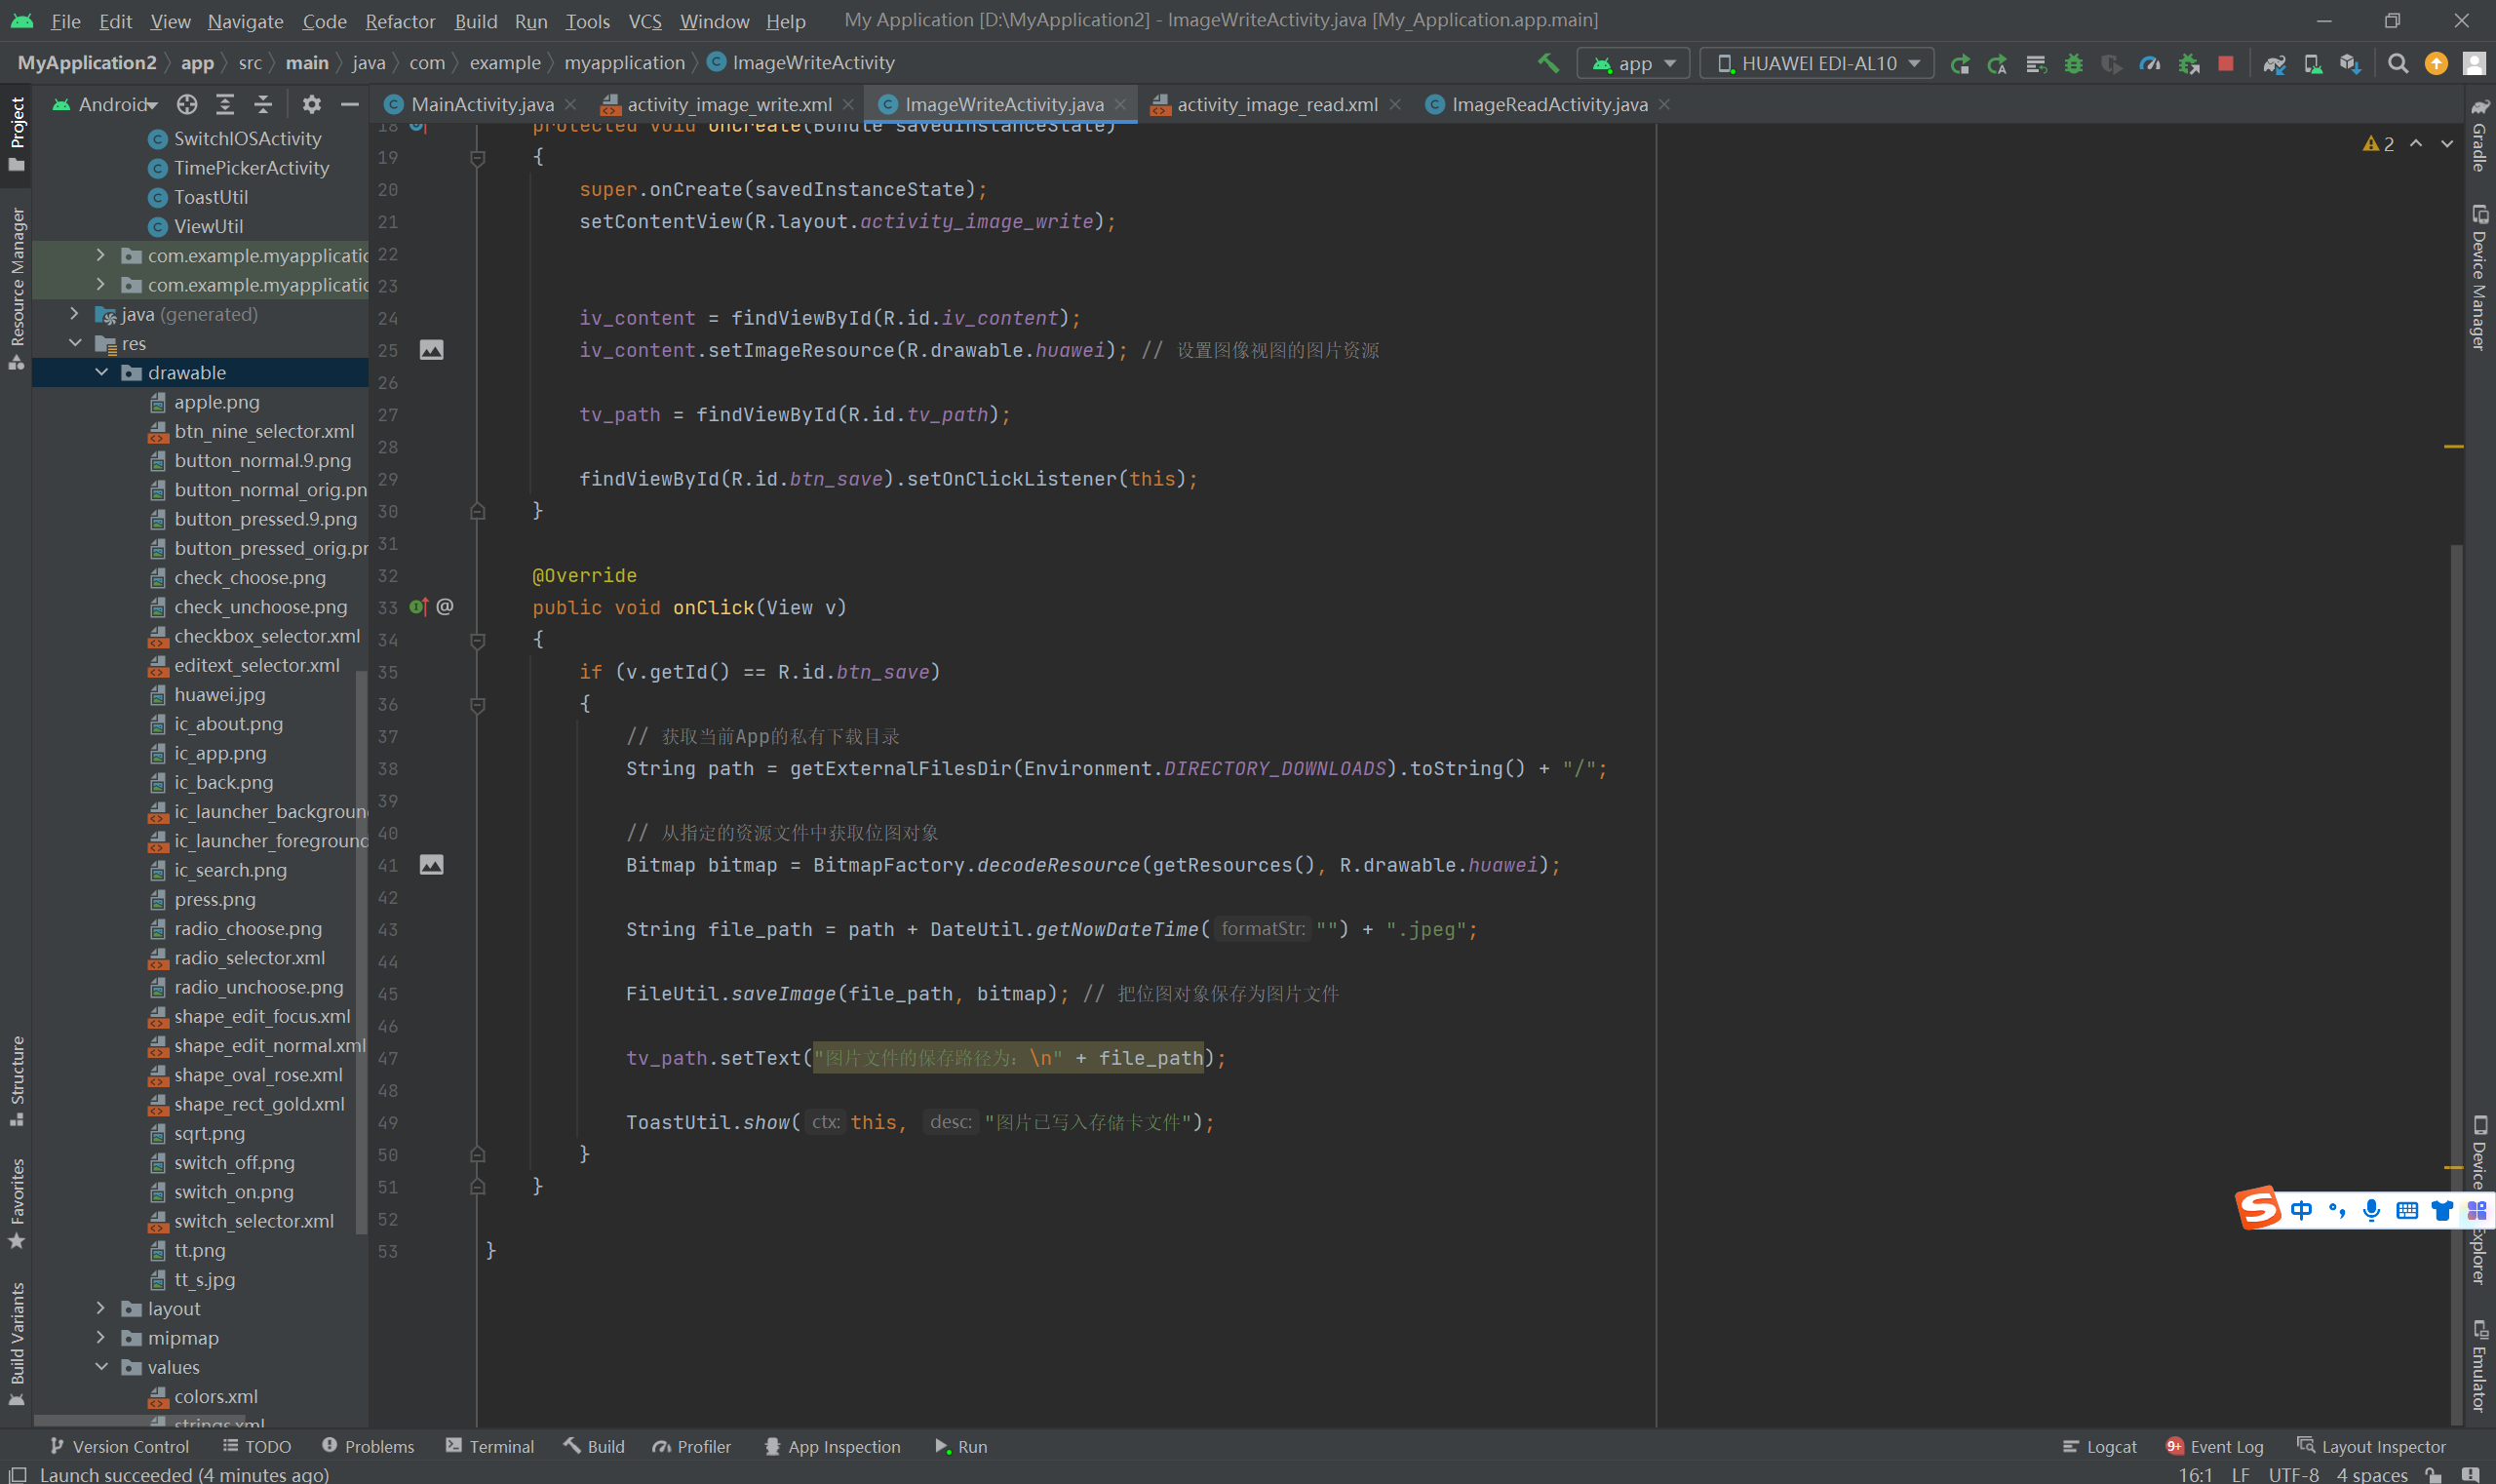Open the Terminal panel button
This screenshot has width=2496, height=1484.
click(x=490, y=1446)
